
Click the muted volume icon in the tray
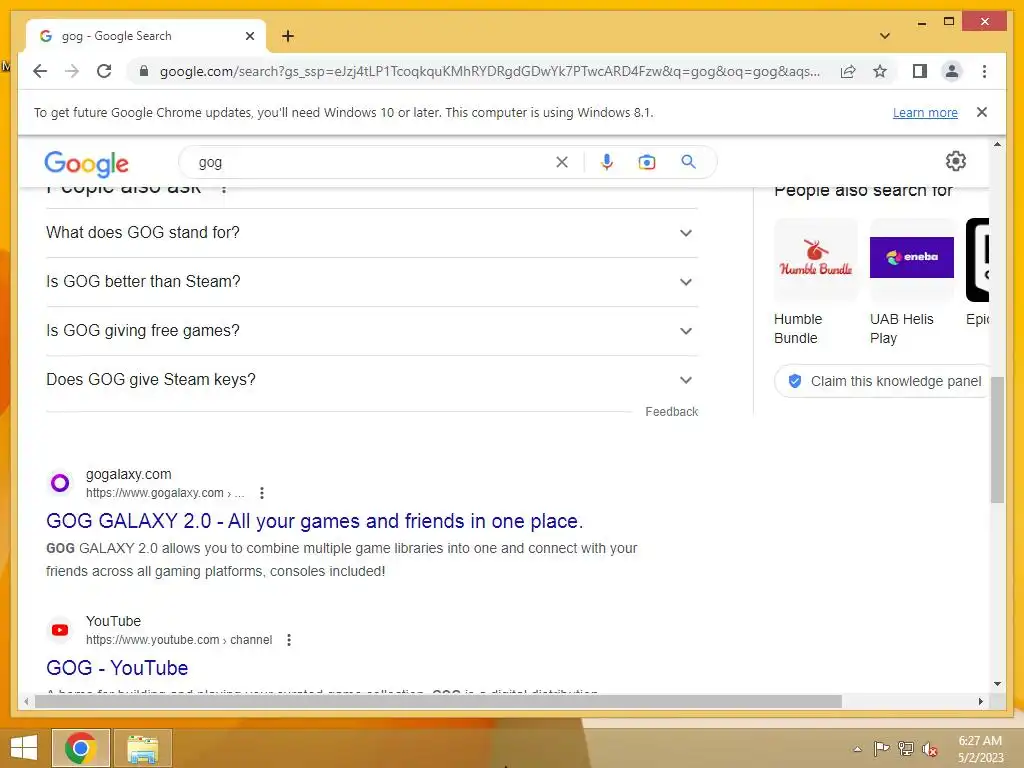point(929,749)
